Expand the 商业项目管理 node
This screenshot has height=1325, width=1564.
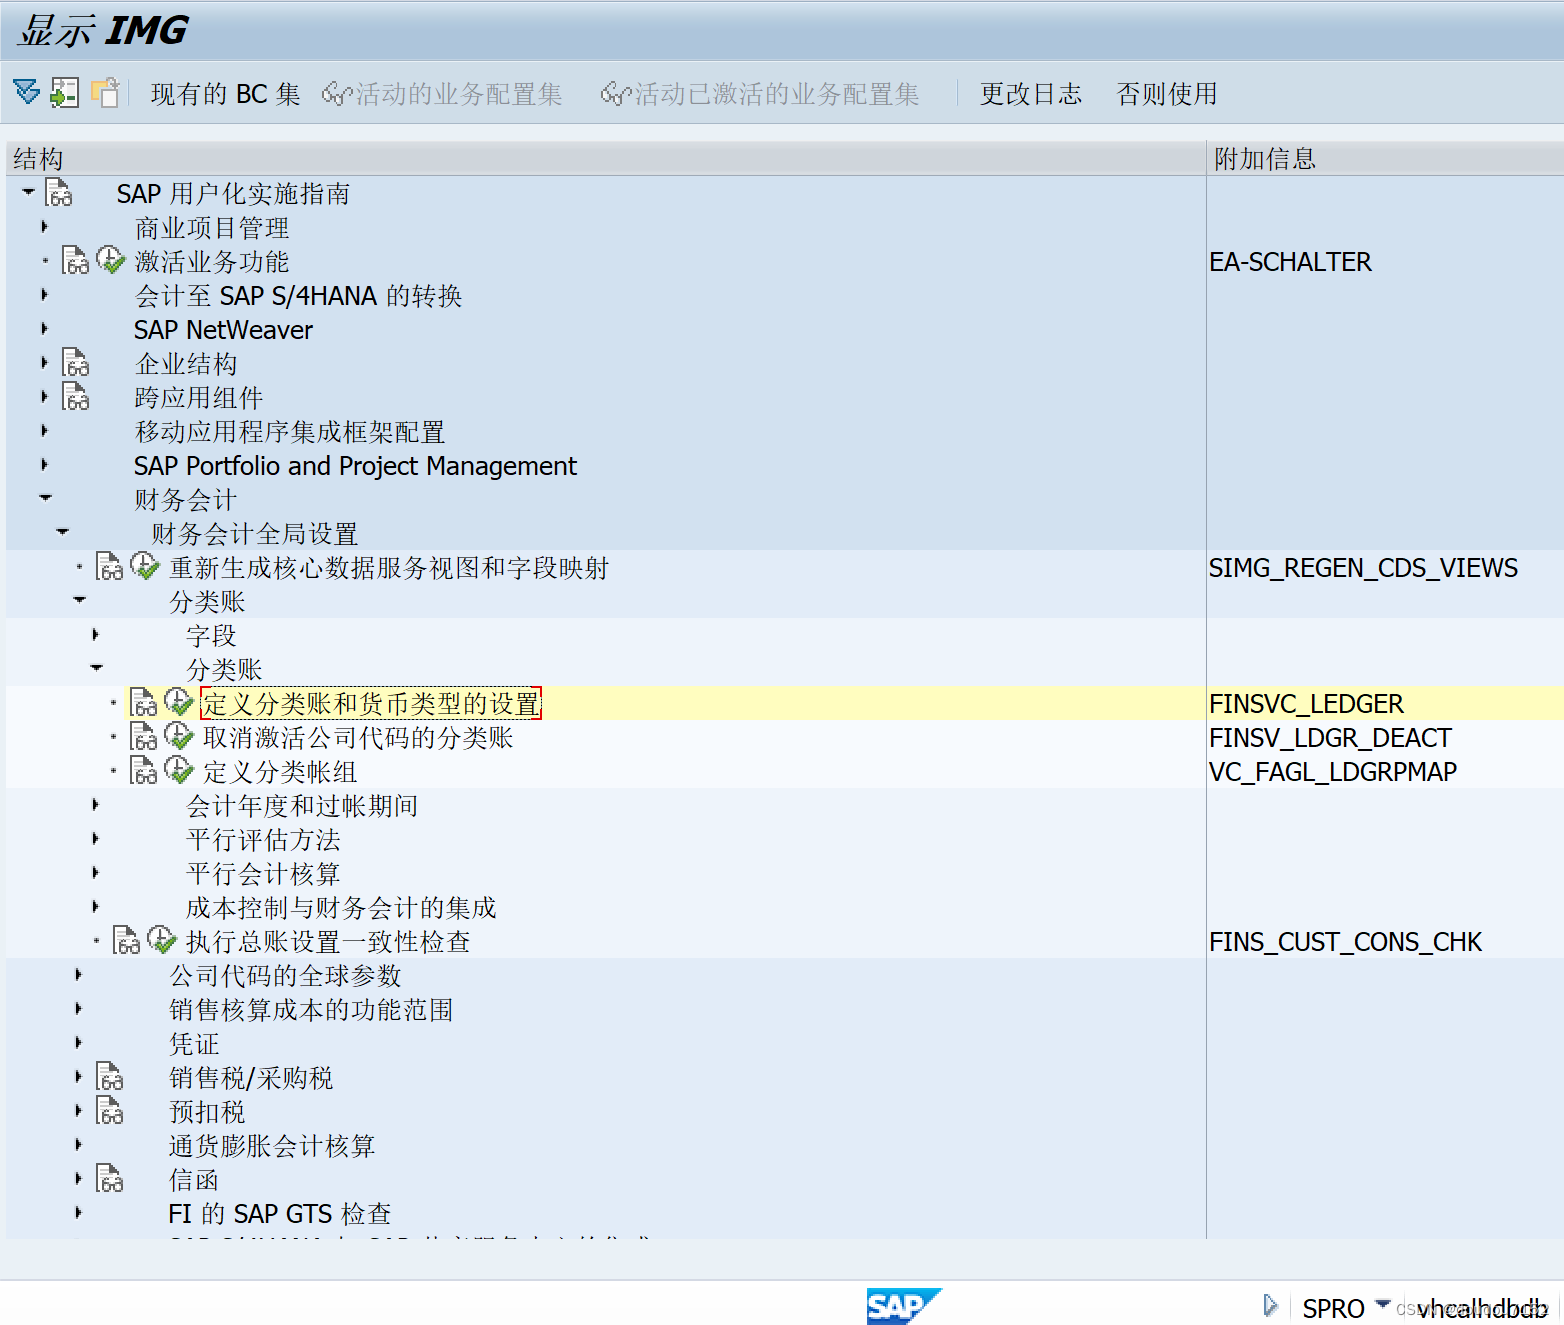[44, 227]
